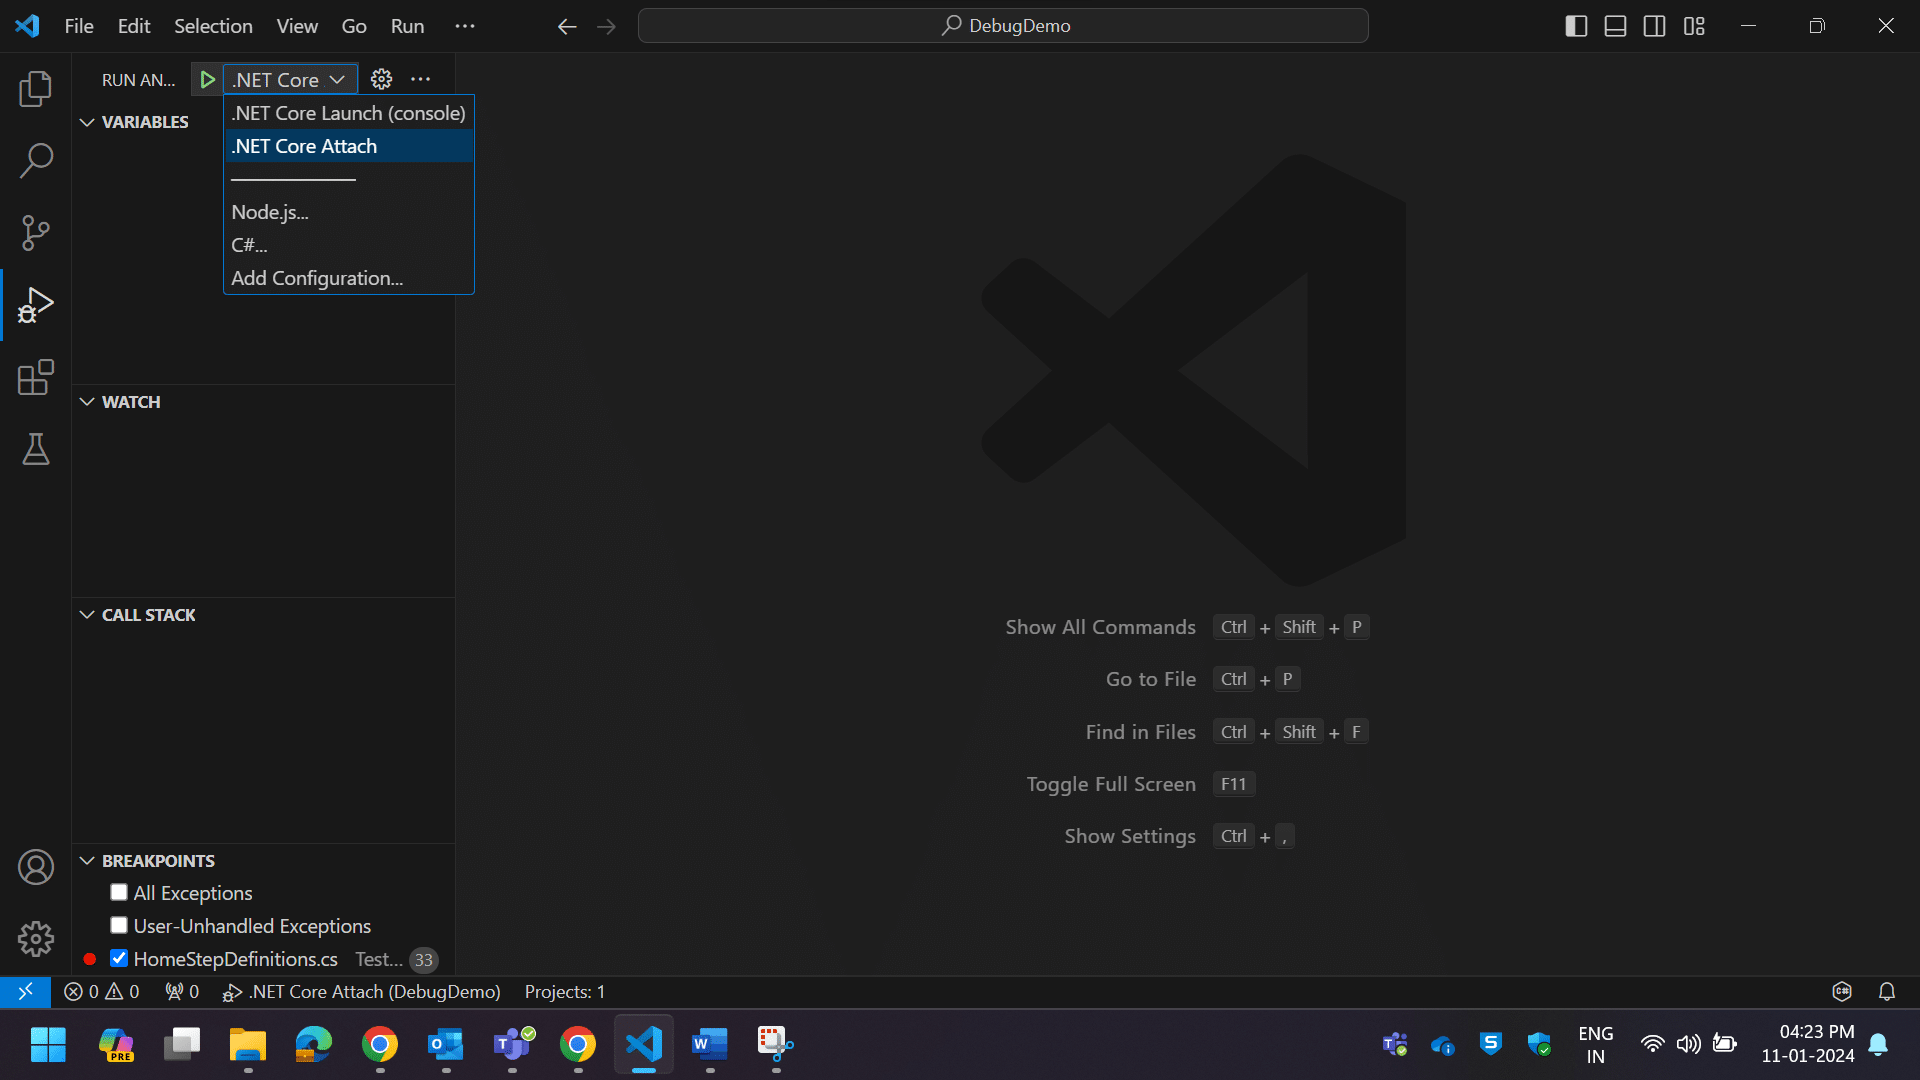Open the Extensions view

tap(36, 377)
